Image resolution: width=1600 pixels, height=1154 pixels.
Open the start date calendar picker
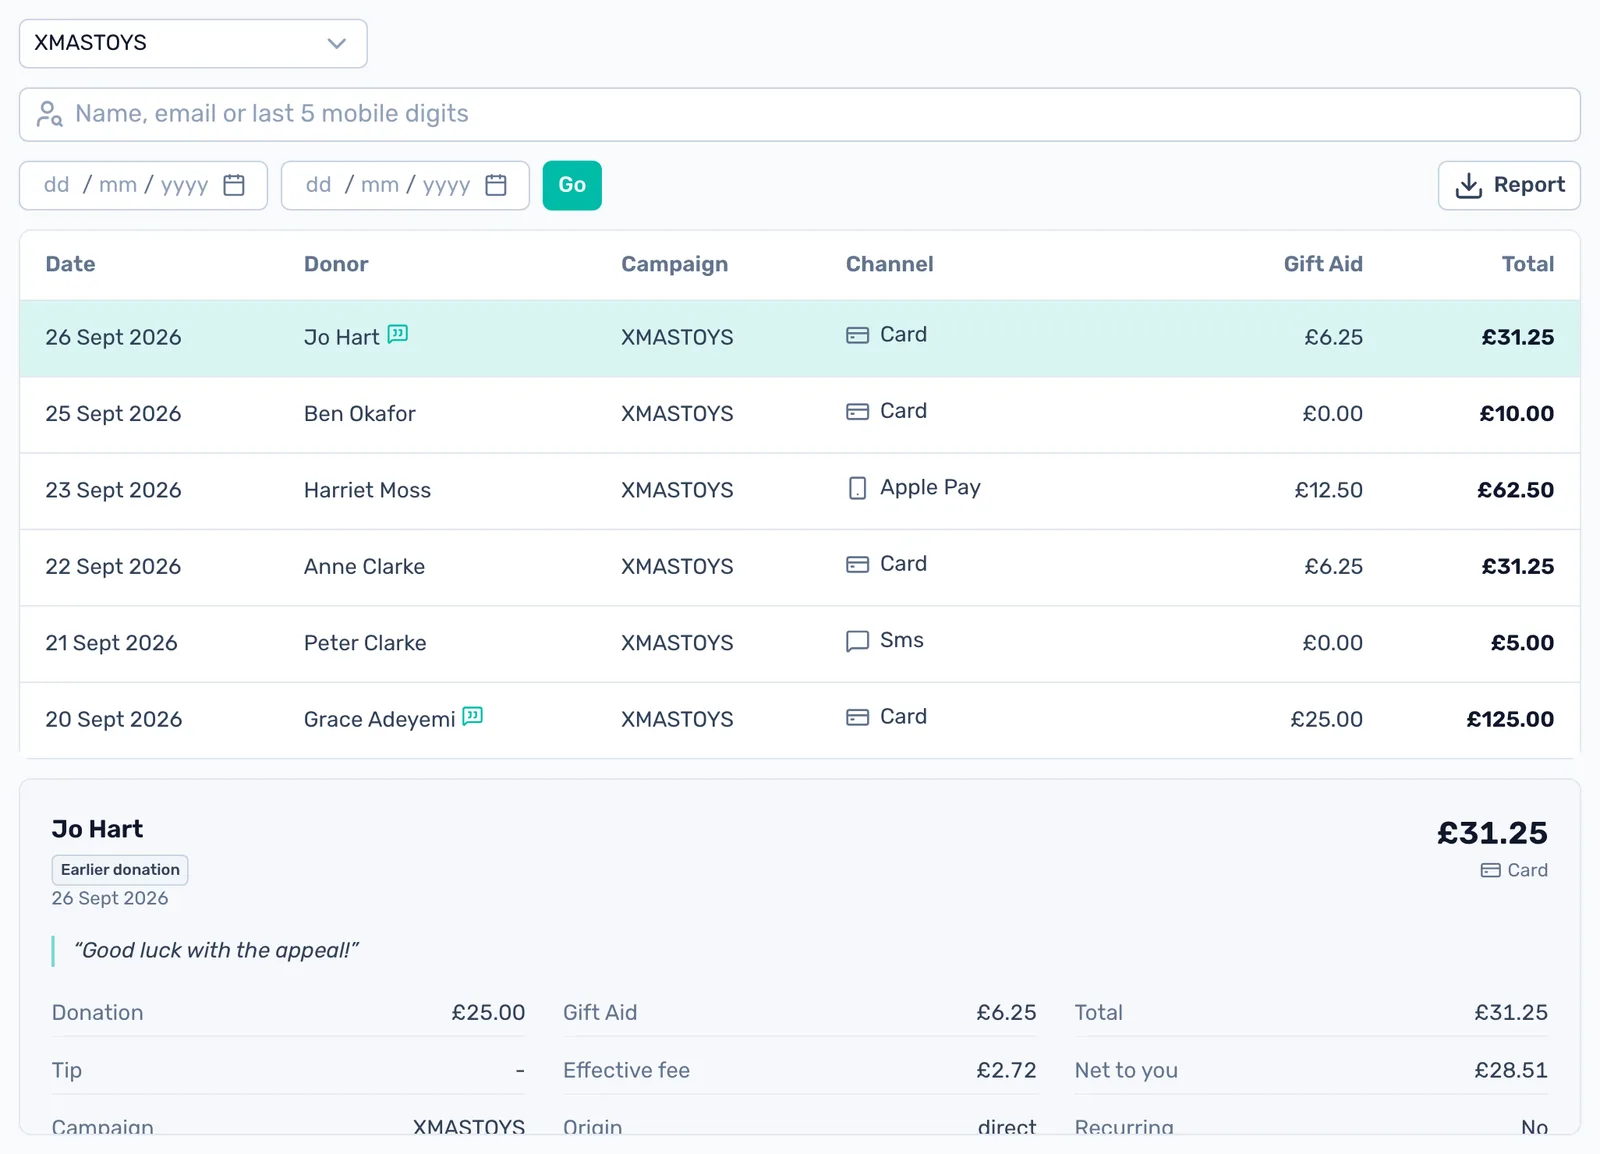point(234,185)
